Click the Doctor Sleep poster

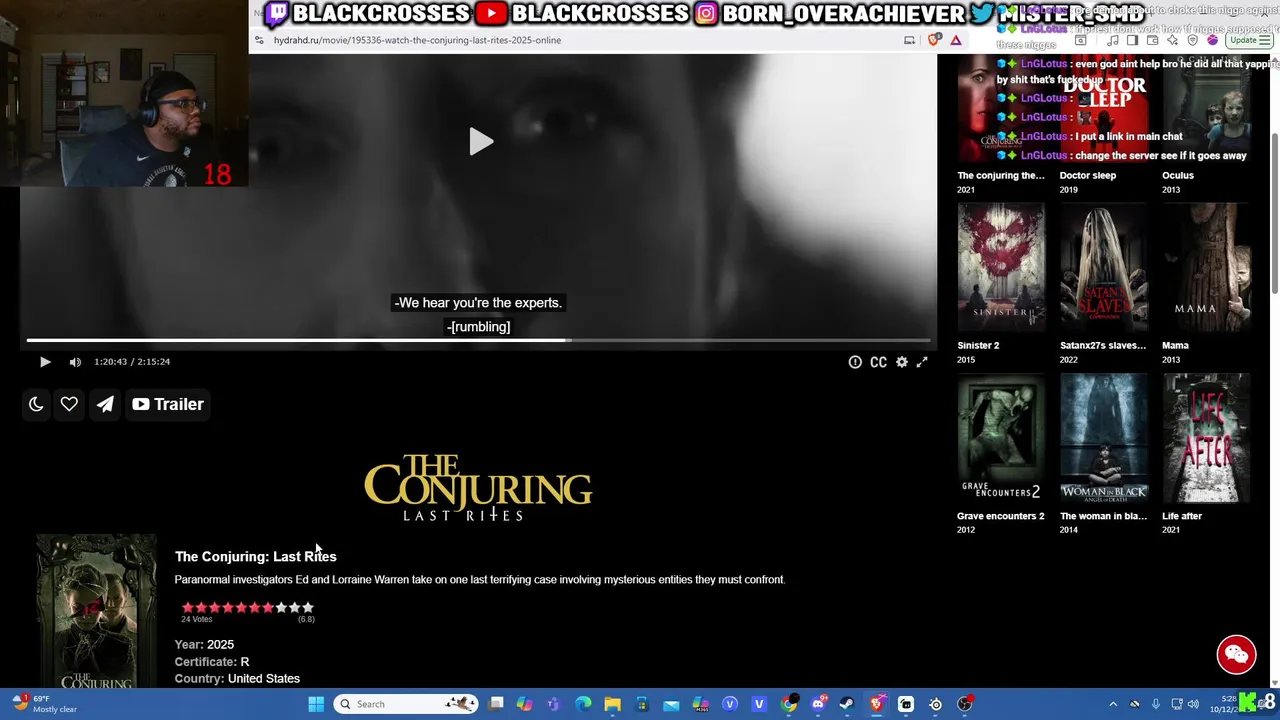(1104, 110)
